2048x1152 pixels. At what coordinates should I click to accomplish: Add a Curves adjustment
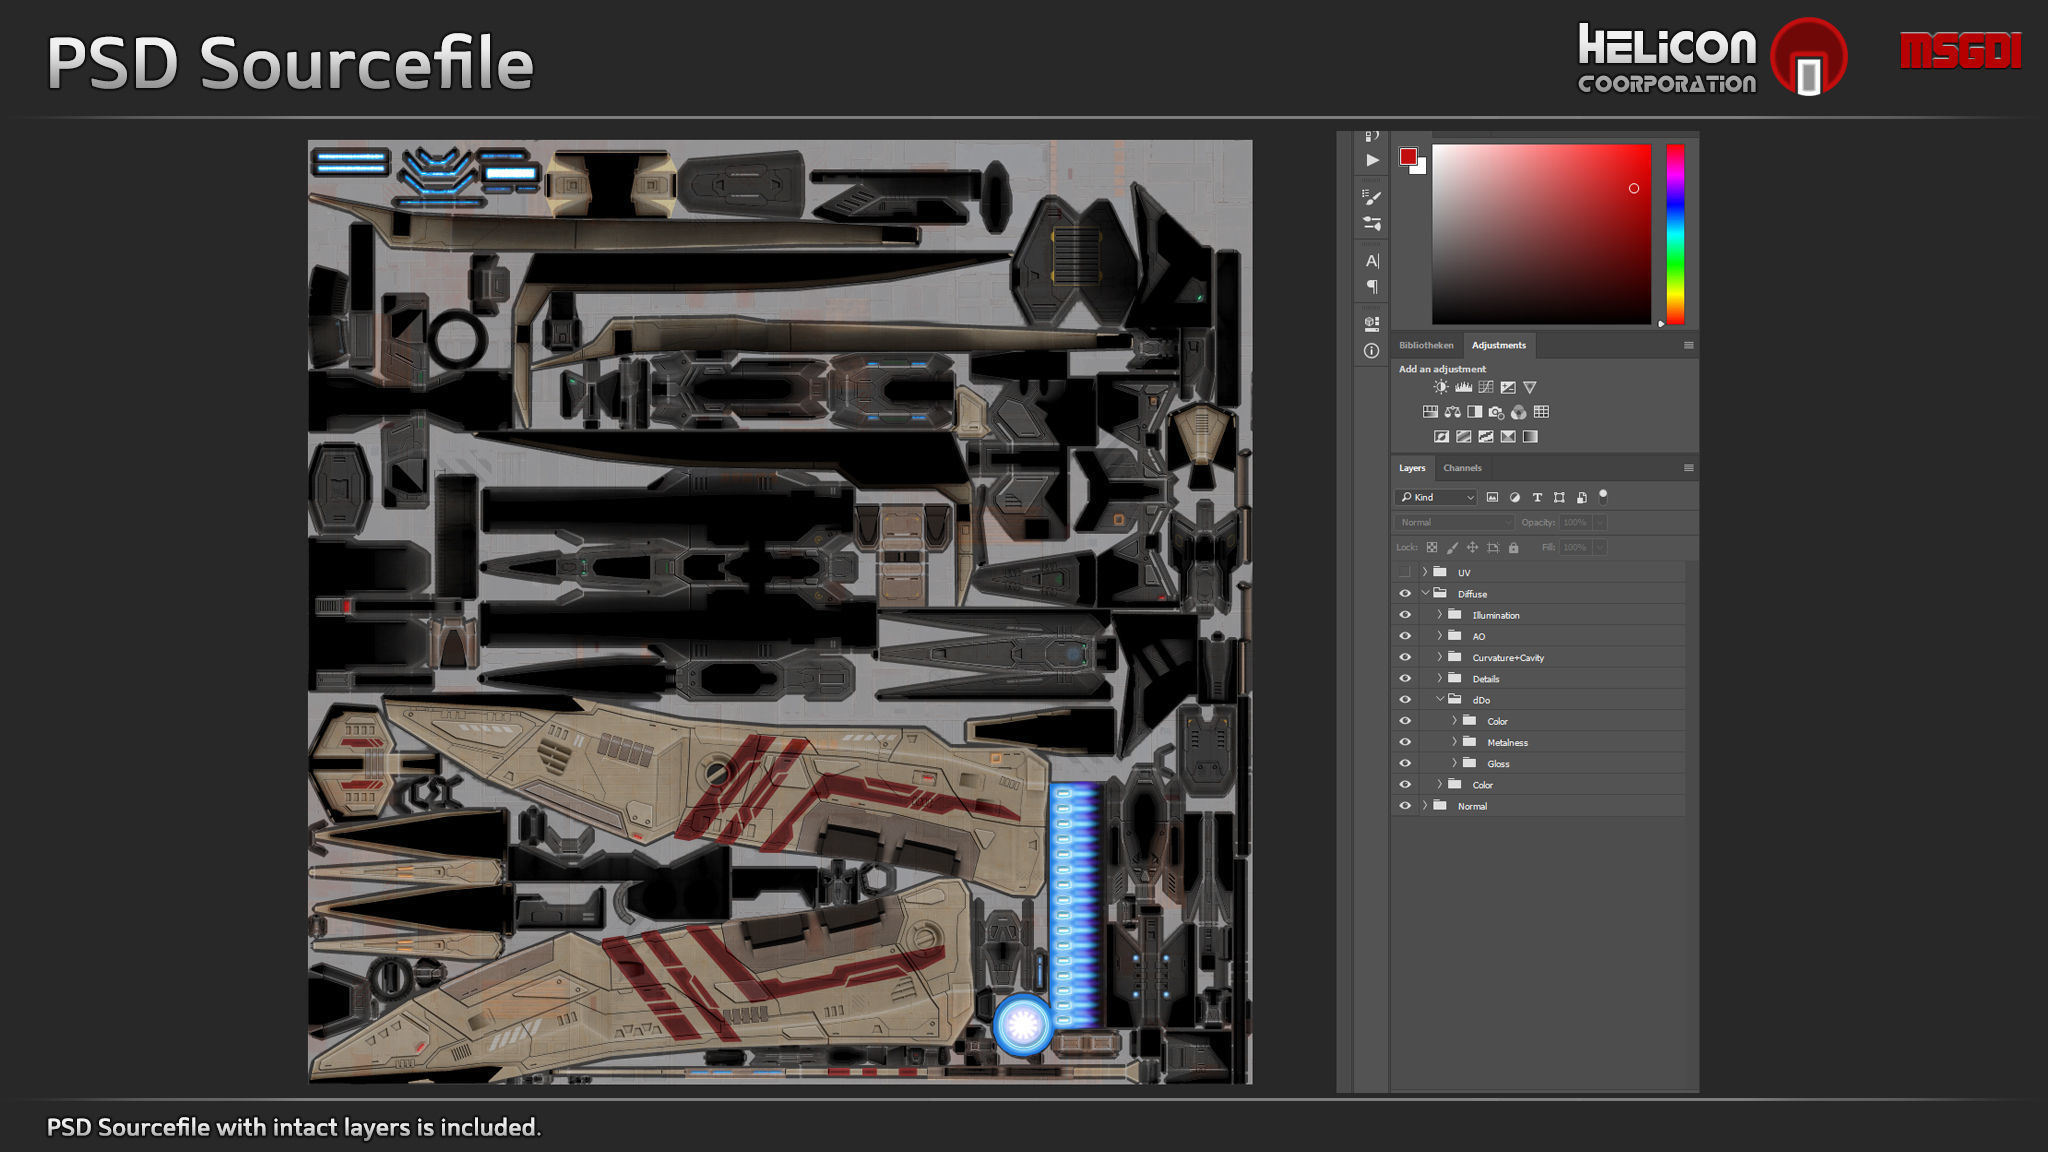tap(1486, 387)
